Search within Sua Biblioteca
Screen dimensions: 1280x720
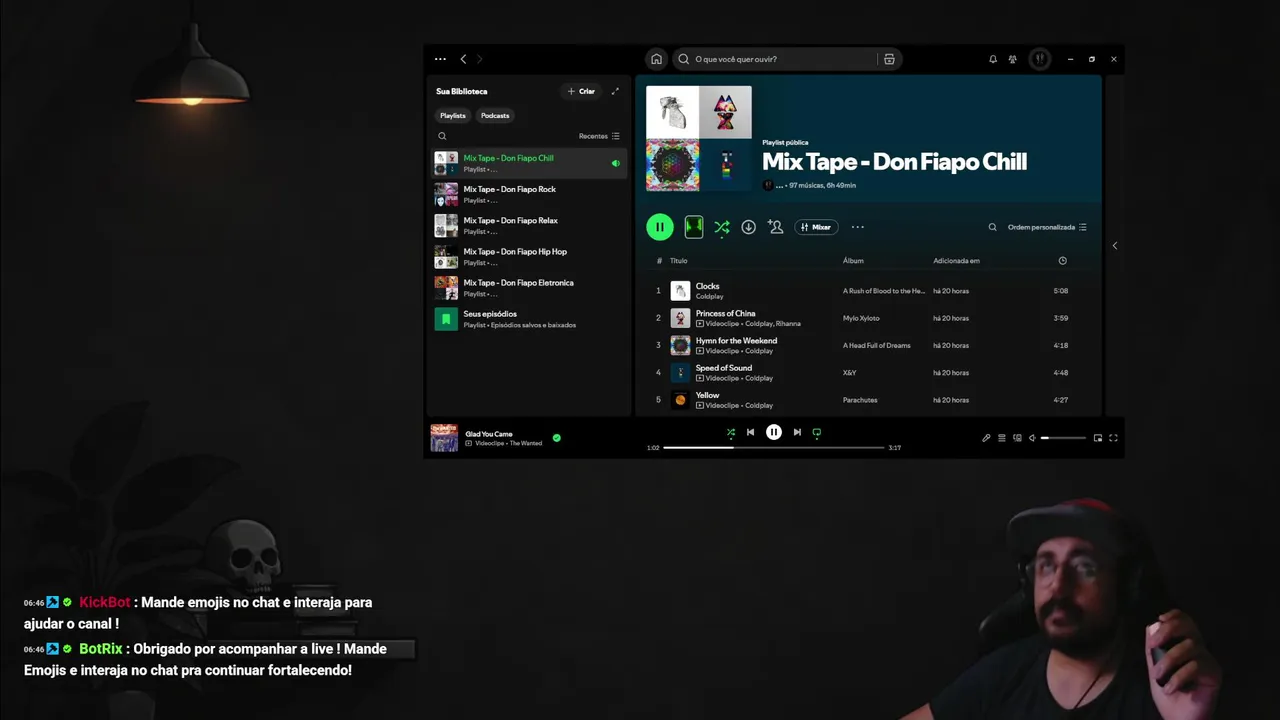(442, 136)
